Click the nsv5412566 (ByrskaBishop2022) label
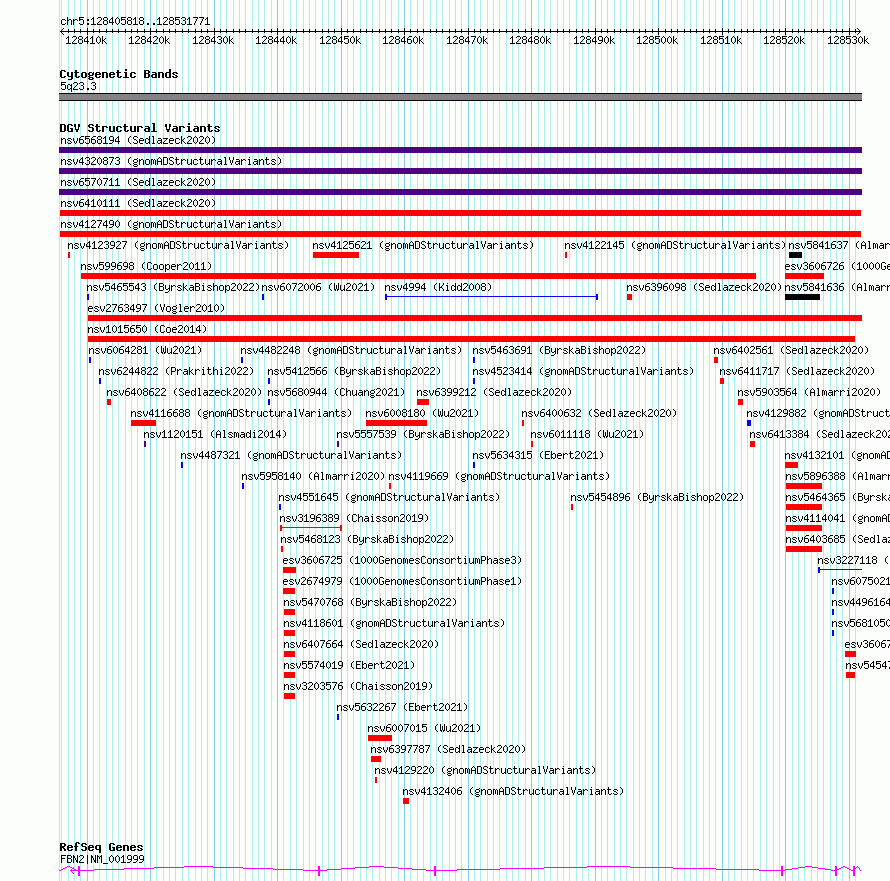890x881 pixels. pyautogui.click(x=354, y=371)
